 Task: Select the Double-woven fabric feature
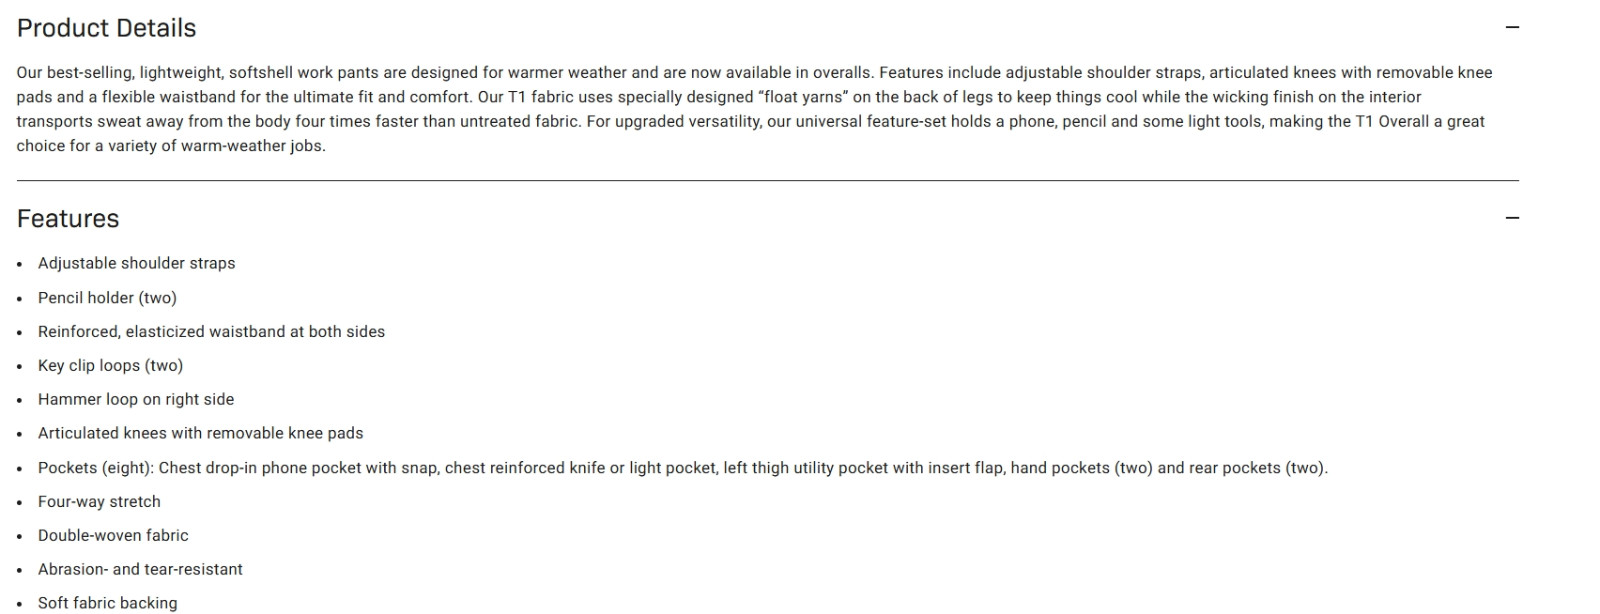pos(113,535)
